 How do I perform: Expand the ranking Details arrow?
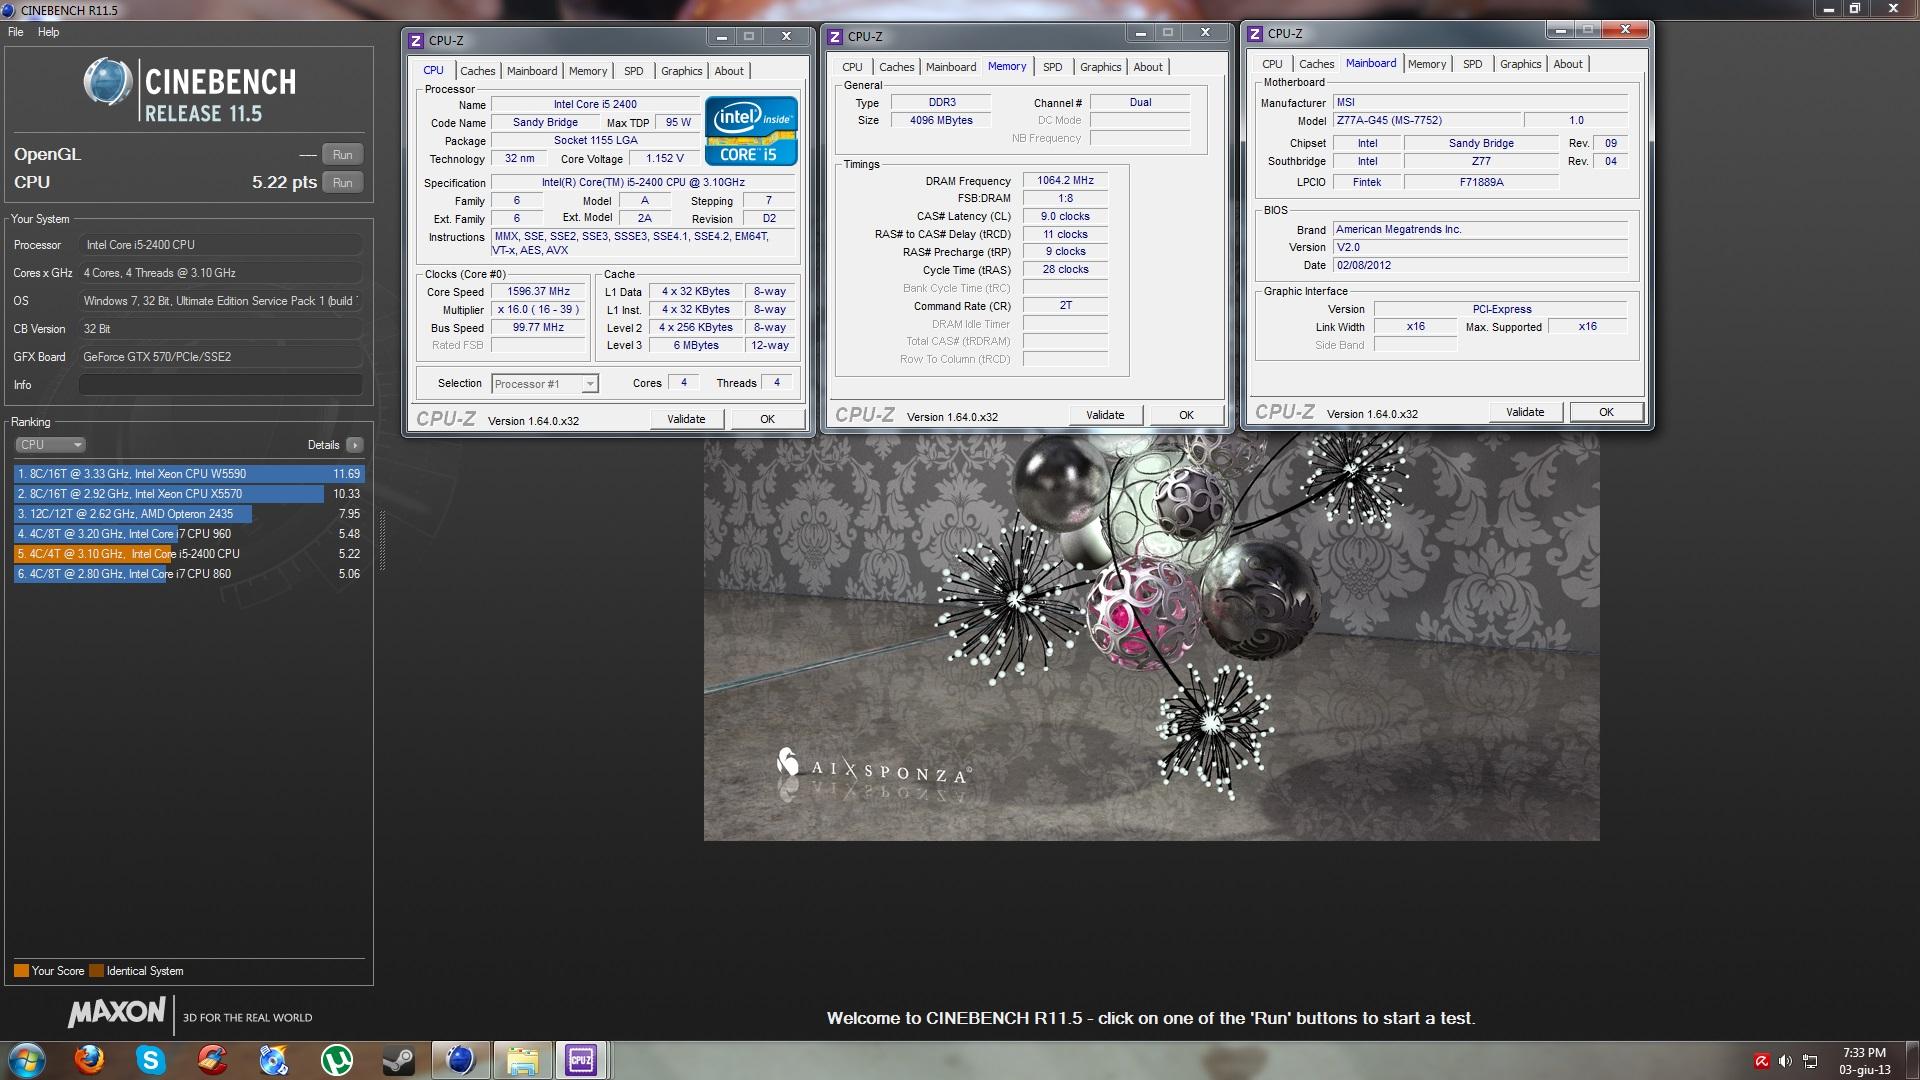tap(355, 445)
